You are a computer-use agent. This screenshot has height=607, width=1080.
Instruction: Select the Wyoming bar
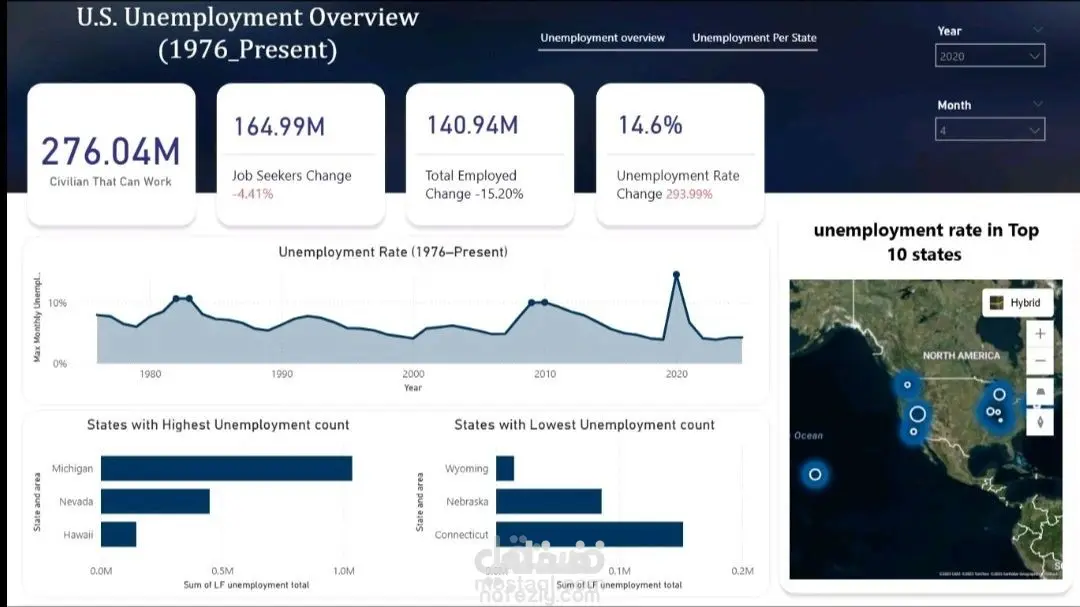[x=505, y=469]
